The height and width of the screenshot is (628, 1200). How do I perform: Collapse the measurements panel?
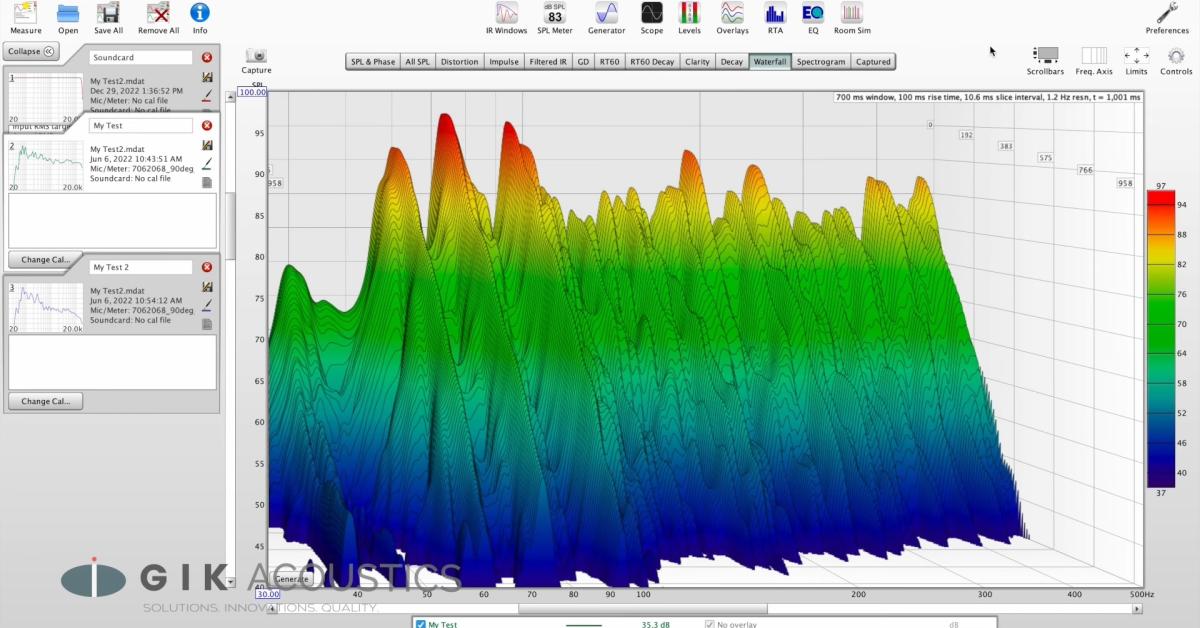click(x=32, y=51)
